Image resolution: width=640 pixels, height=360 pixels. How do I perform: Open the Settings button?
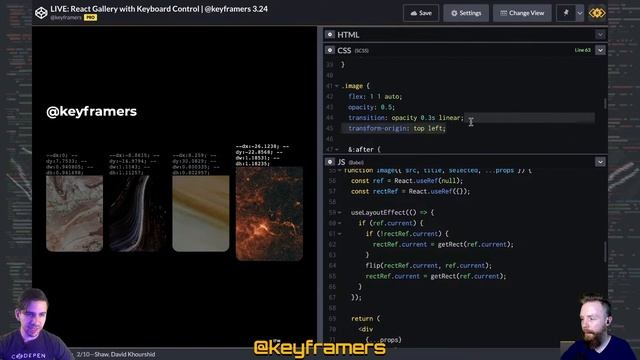coord(466,13)
